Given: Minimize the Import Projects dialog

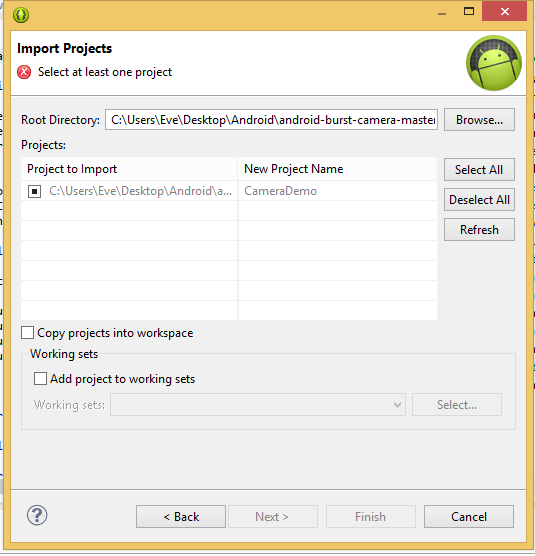Looking at the screenshot, I should pyautogui.click(x=442, y=13).
